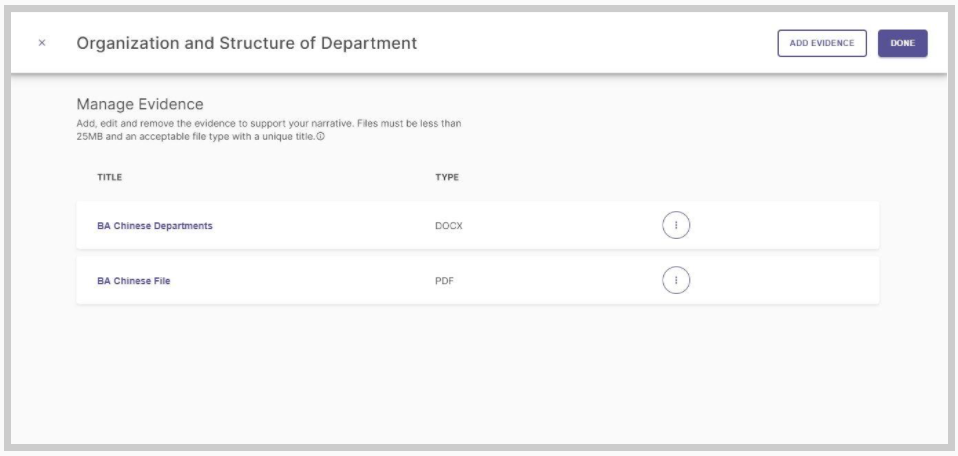This screenshot has width=958, height=456.
Task: Click the Organization and Structure of Department title
Action: 247,43
